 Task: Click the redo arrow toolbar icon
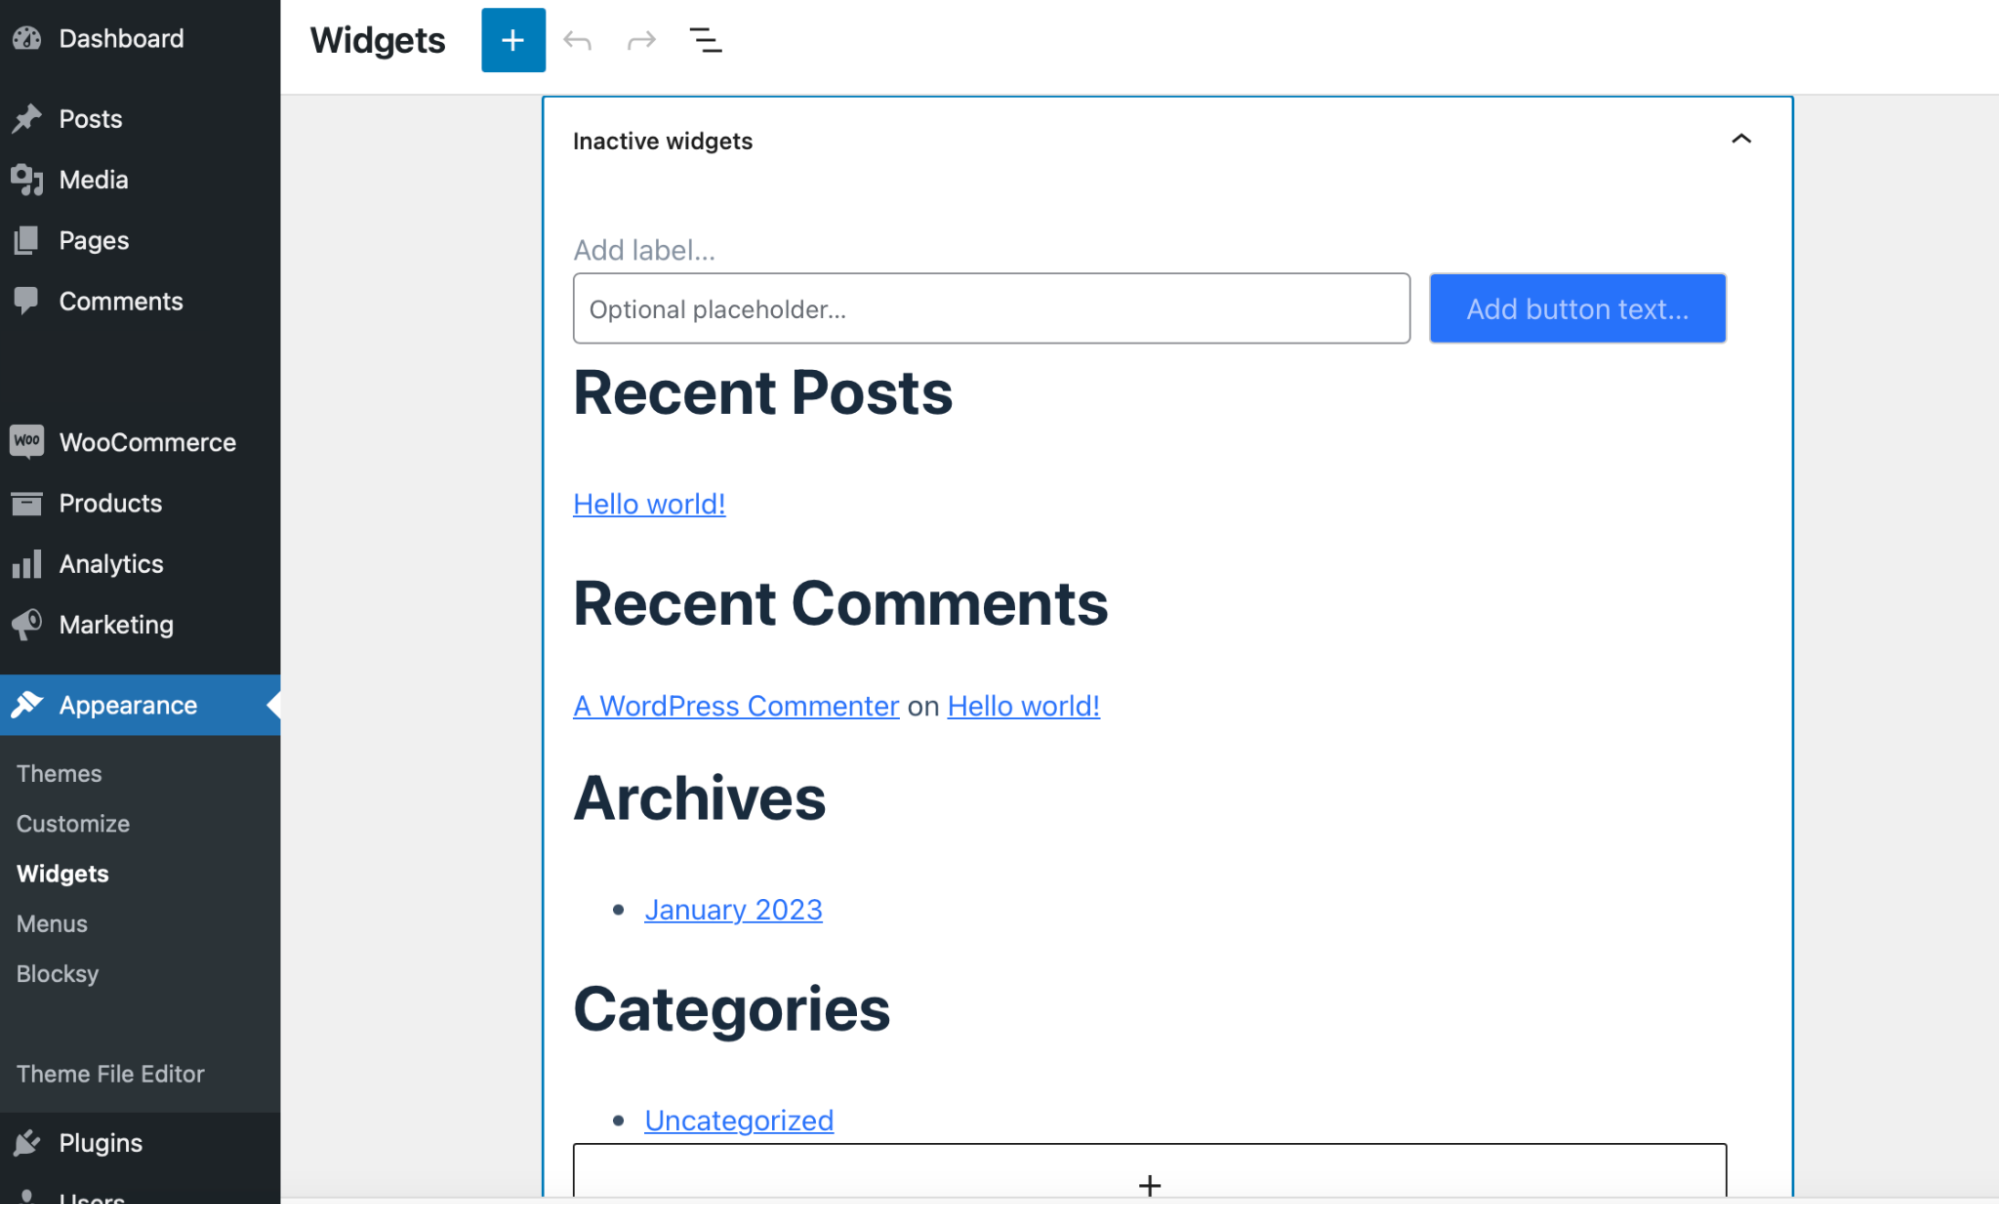click(641, 39)
